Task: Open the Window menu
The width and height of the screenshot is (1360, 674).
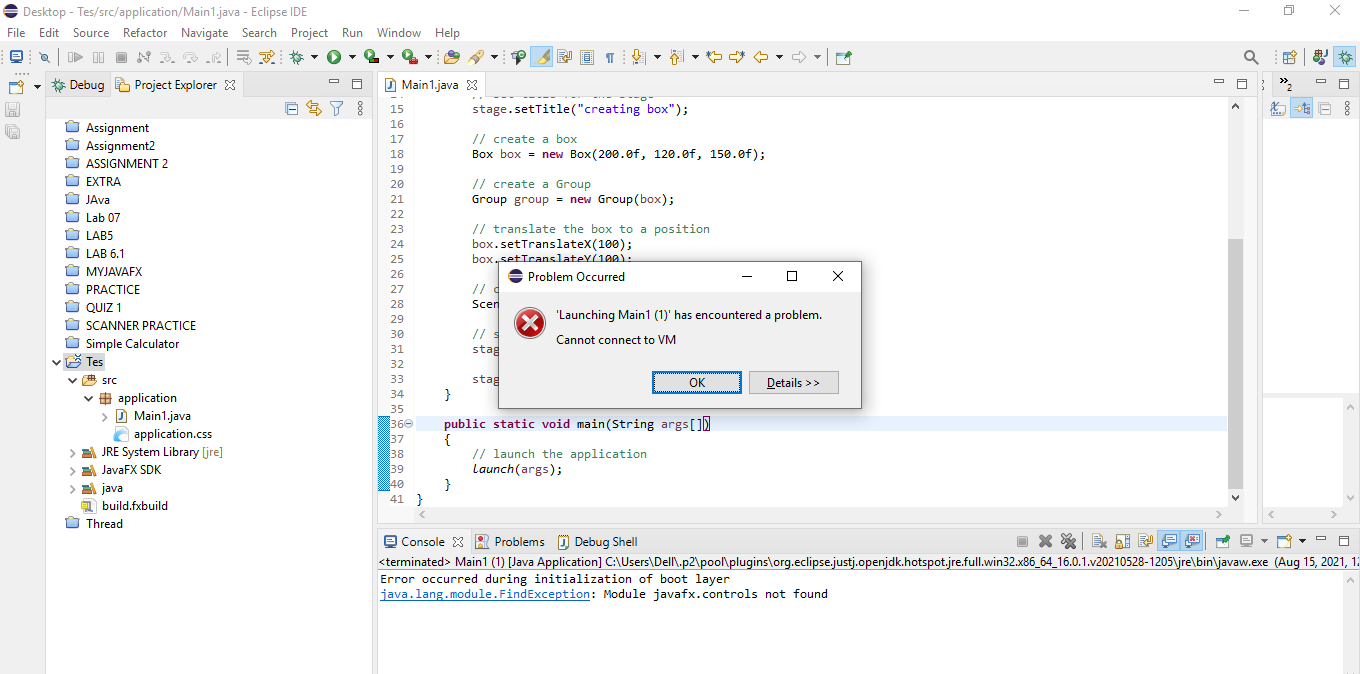Action: coord(399,32)
